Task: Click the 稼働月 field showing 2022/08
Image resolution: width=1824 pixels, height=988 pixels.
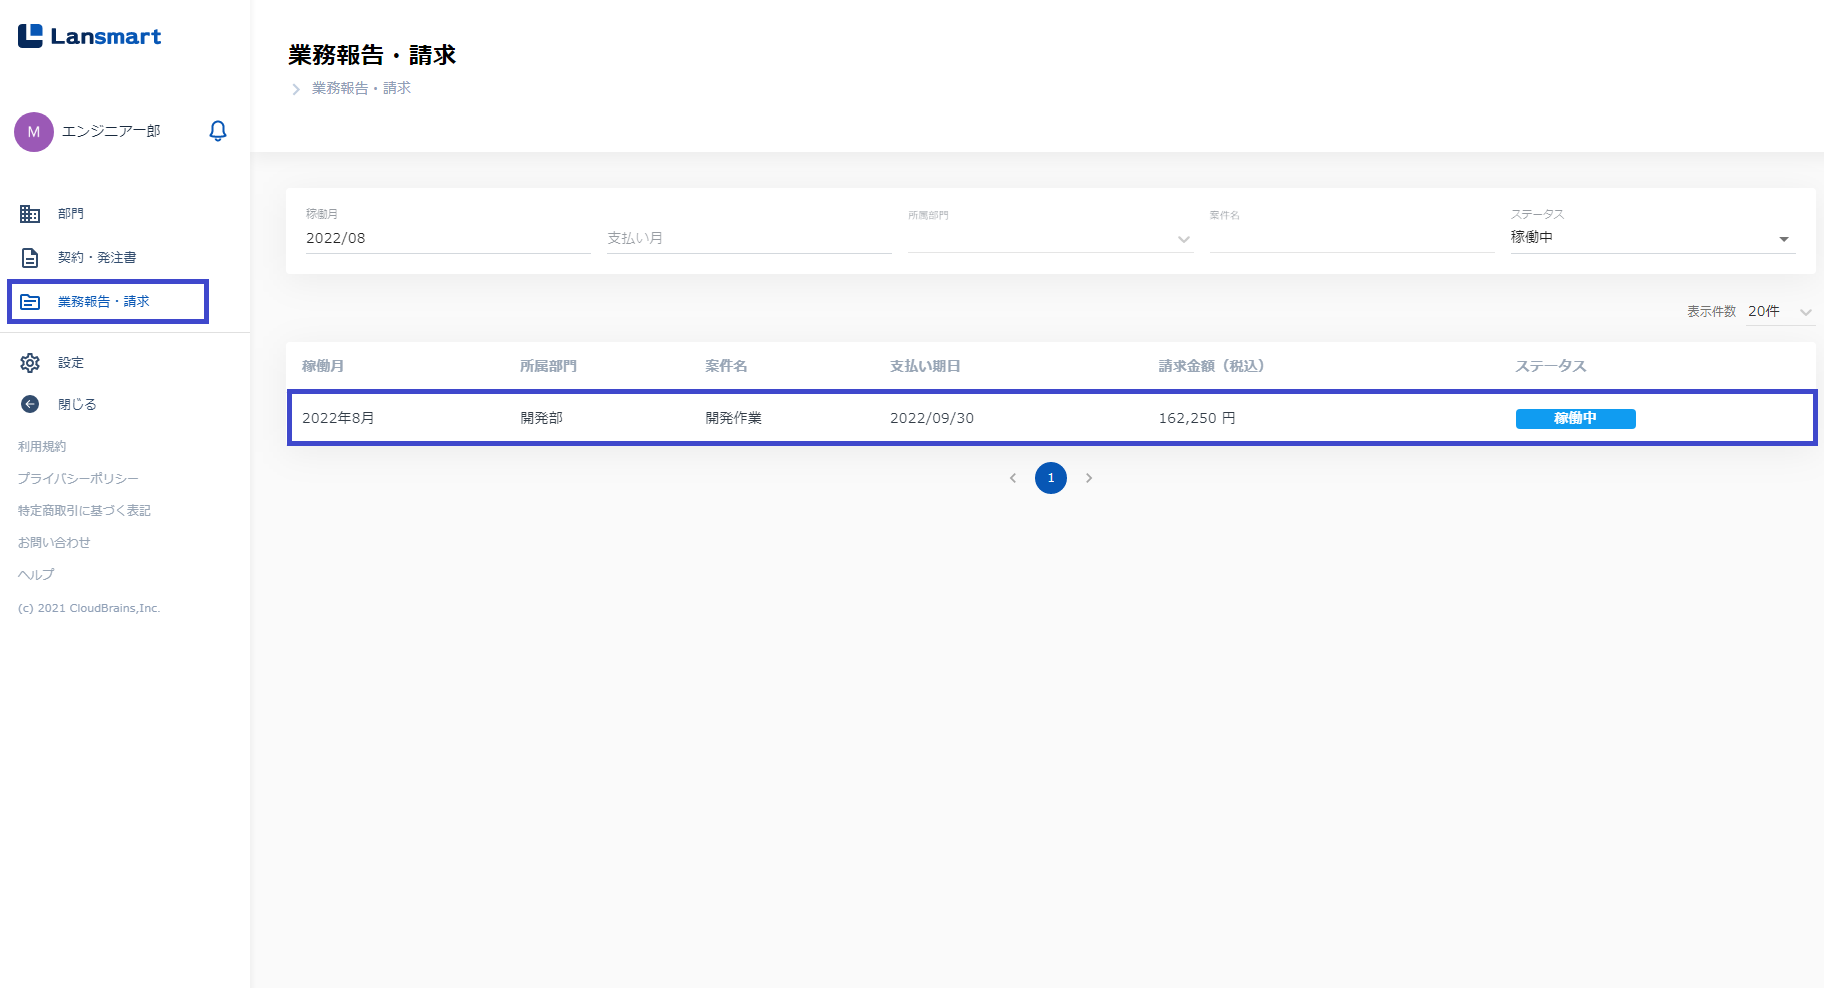Action: pyautogui.click(x=448, y=238)
